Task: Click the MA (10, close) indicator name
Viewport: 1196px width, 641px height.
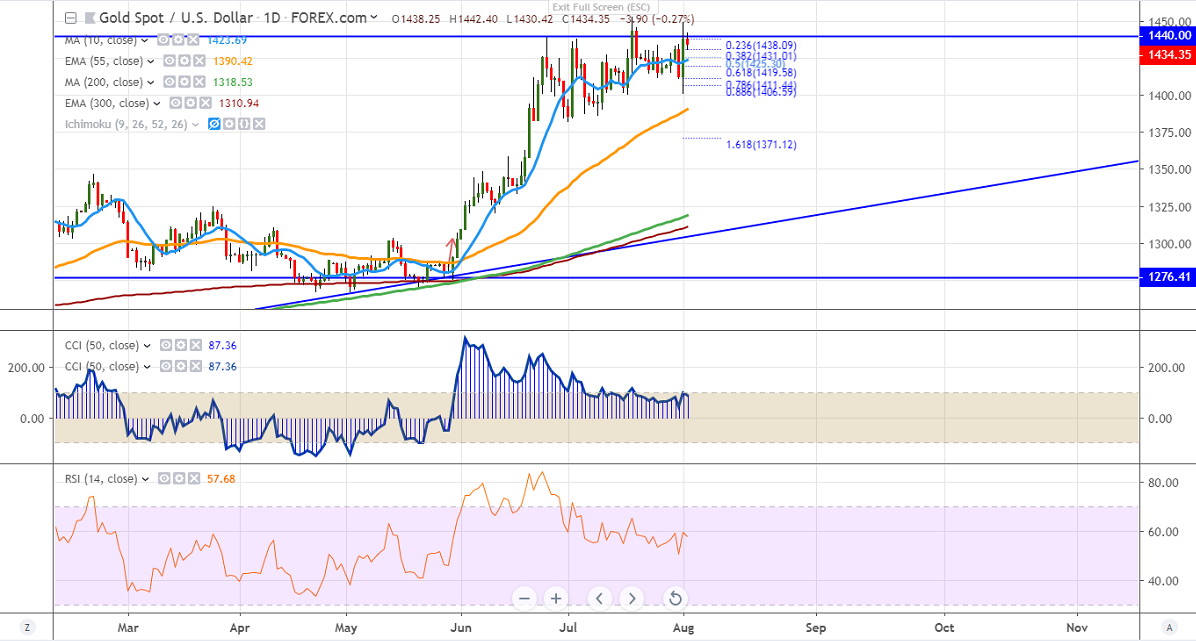Action: [101, 40]
